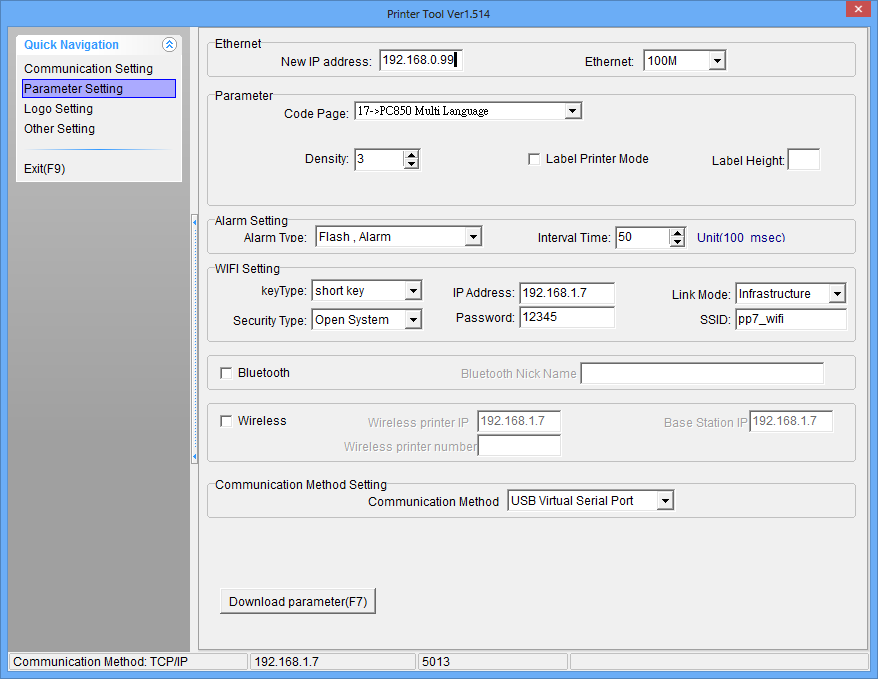Open the Alarm Type dropdown
The width and height of the screenshot is (878, 679).
click(x=473, y=237)
